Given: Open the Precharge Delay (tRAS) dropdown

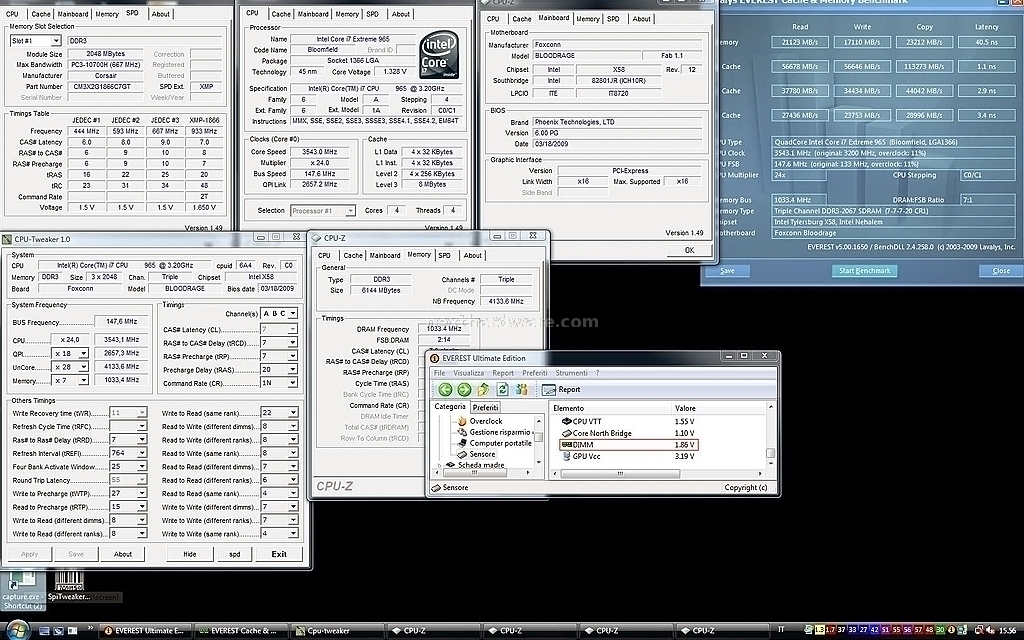Looking at the screenshot, I should pos(293,370).
